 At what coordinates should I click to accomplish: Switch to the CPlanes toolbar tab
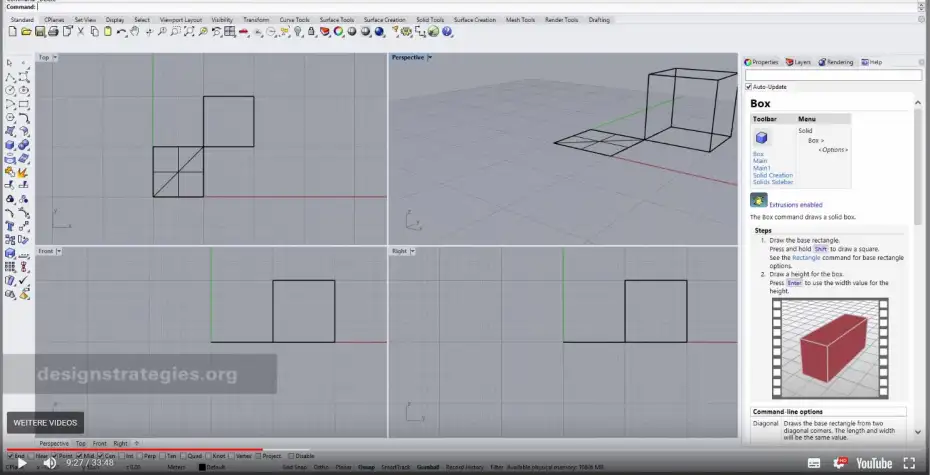[x=54, y=20]
